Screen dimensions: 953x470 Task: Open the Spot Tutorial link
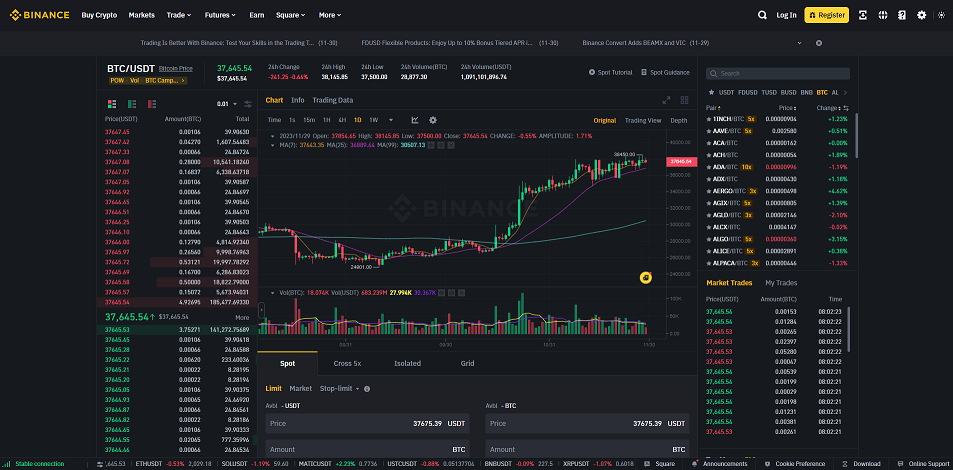(x=611, y=72)
